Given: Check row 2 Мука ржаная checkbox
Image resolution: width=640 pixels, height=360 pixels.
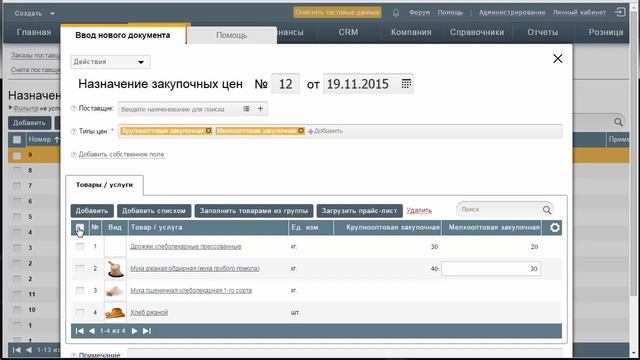Looking at the screenshot, I should coord(80,268).
